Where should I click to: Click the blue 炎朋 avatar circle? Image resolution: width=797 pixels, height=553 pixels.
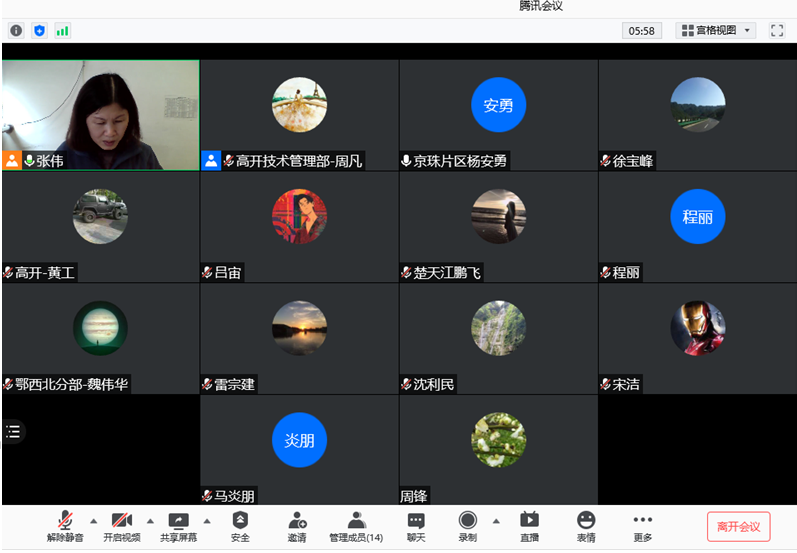pyautogui.click(x=299, y=440)
